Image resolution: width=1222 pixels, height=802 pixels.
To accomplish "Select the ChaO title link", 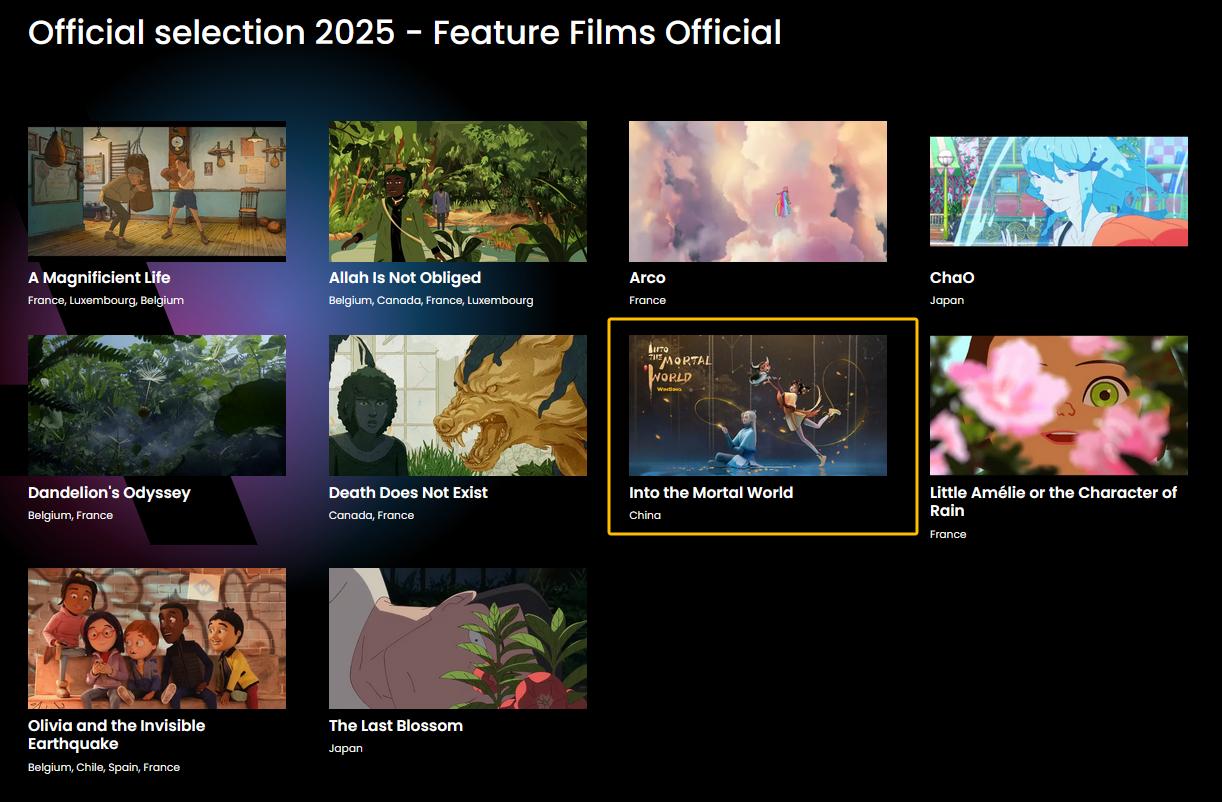I will pyautogui.click(x=952, y=278).
